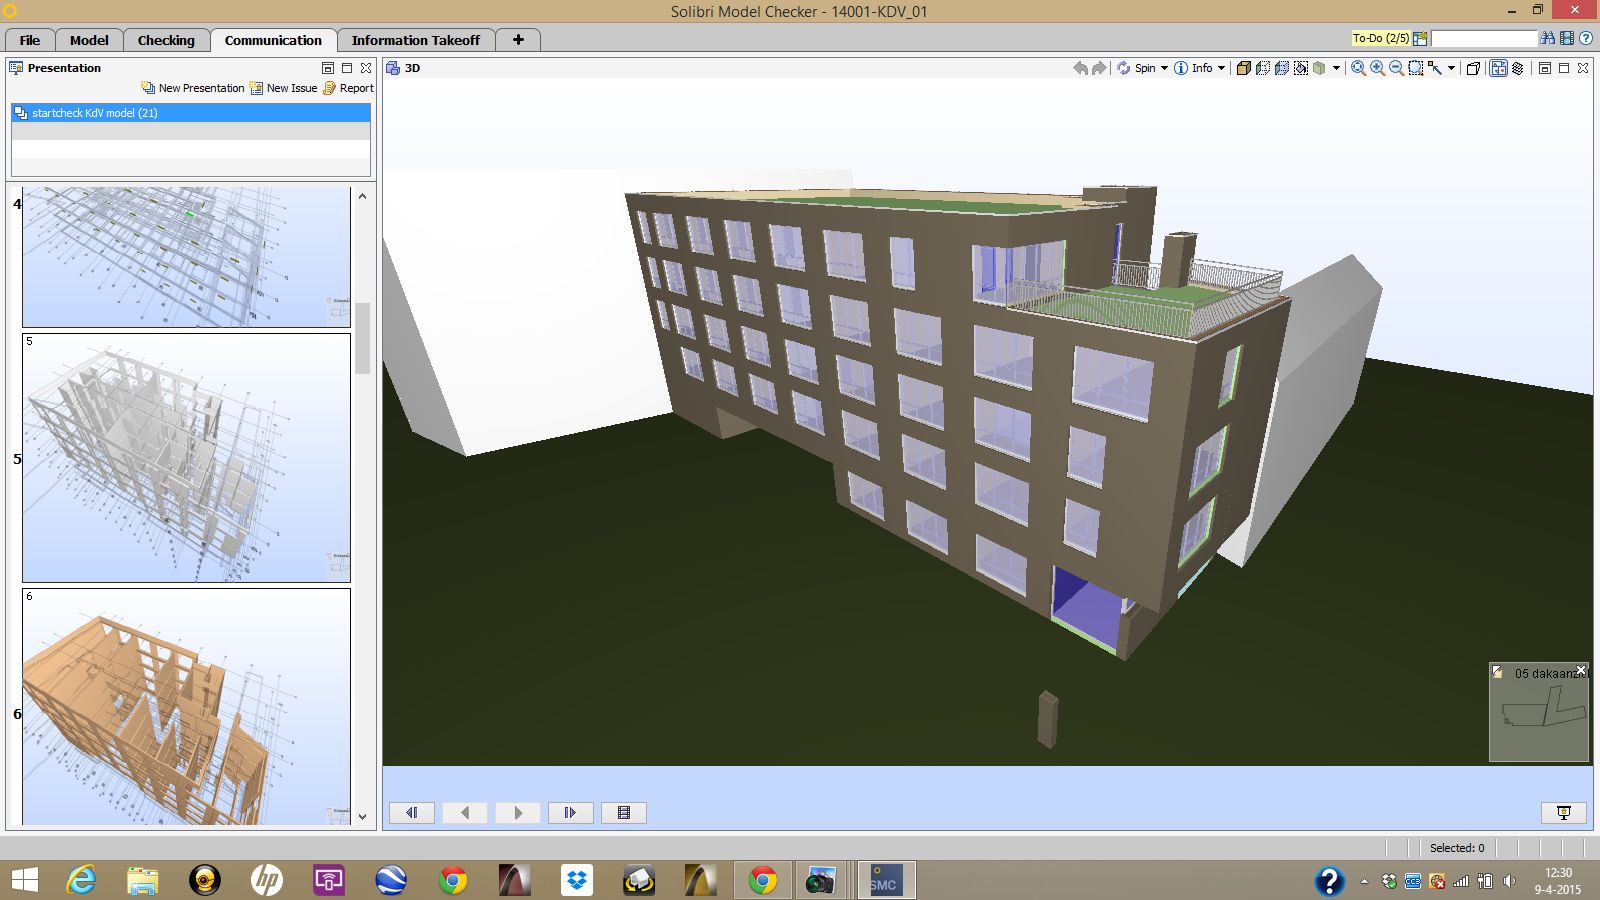Image resolution: width=1600 pixels, height=900 pixels.
Task: Go to next slide button
Action: click(x=518, y=813)
